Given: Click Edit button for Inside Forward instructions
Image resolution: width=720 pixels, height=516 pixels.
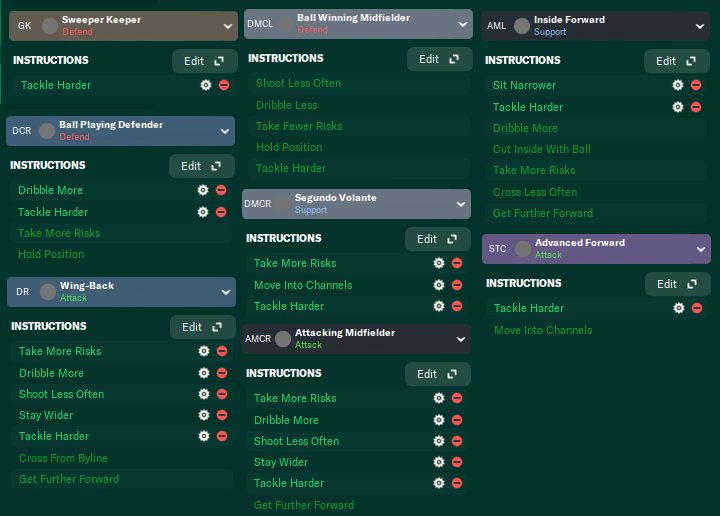Looking at the screenshot, I should (674, 61).
